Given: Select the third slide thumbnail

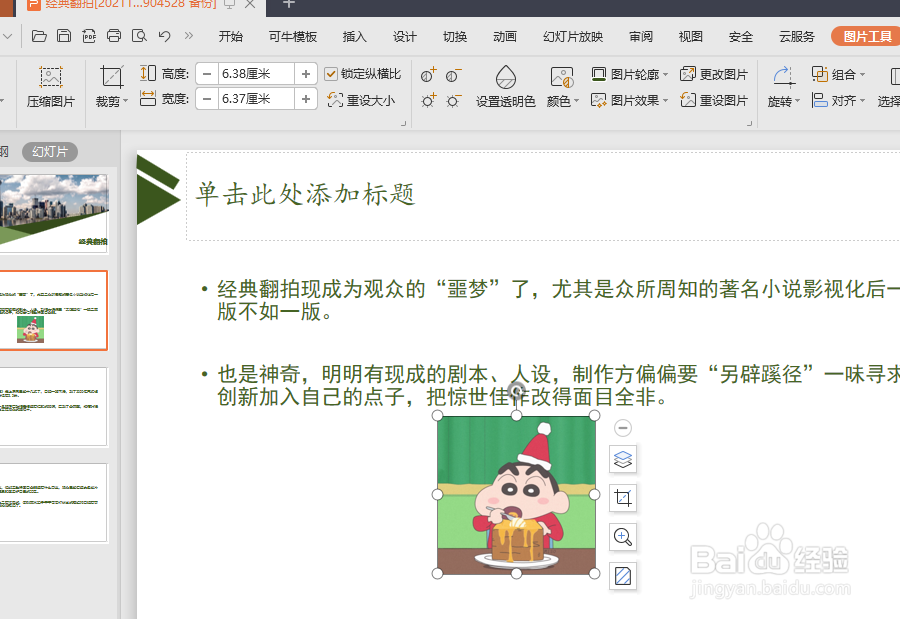Looking at the screenshot, I should click(53, 407).
